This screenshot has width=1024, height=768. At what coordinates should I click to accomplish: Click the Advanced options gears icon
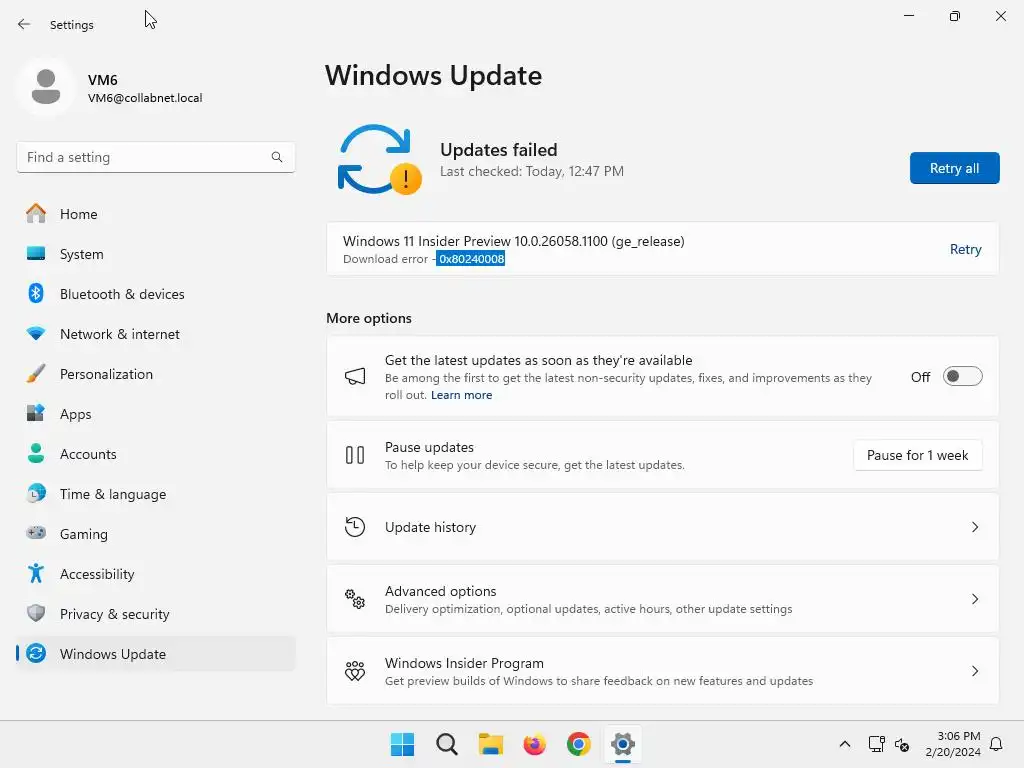click(355, 599)
